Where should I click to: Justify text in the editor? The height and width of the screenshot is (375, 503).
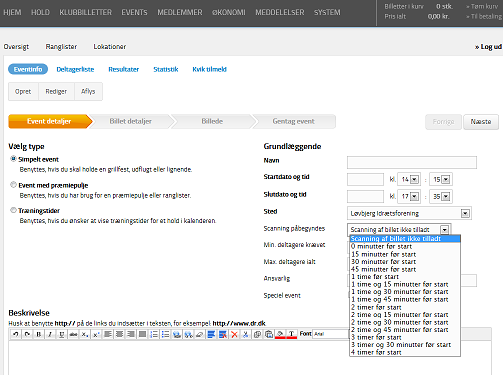click(142, 334)
